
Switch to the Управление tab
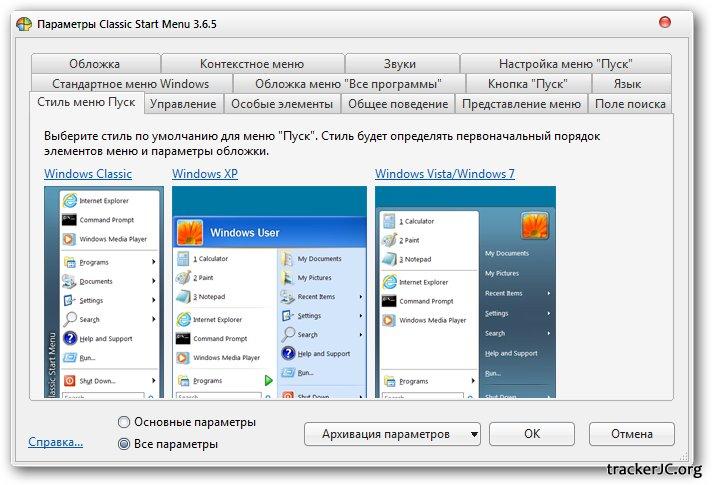[x=184, y=104]
